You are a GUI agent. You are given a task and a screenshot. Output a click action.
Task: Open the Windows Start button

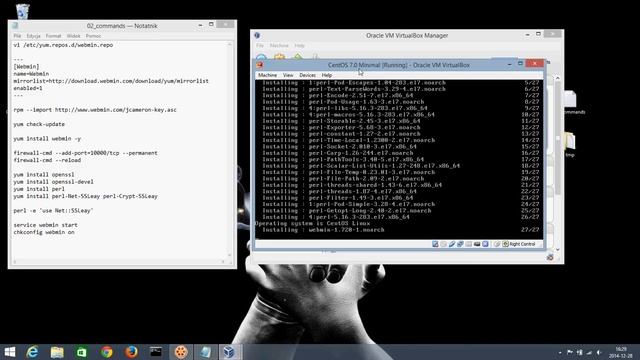click(x=9, y=352)
